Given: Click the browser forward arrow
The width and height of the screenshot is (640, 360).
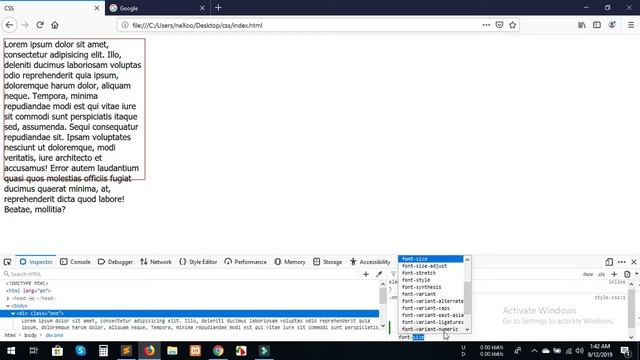Looking at the screenshot, I should (x=25, y=25).
